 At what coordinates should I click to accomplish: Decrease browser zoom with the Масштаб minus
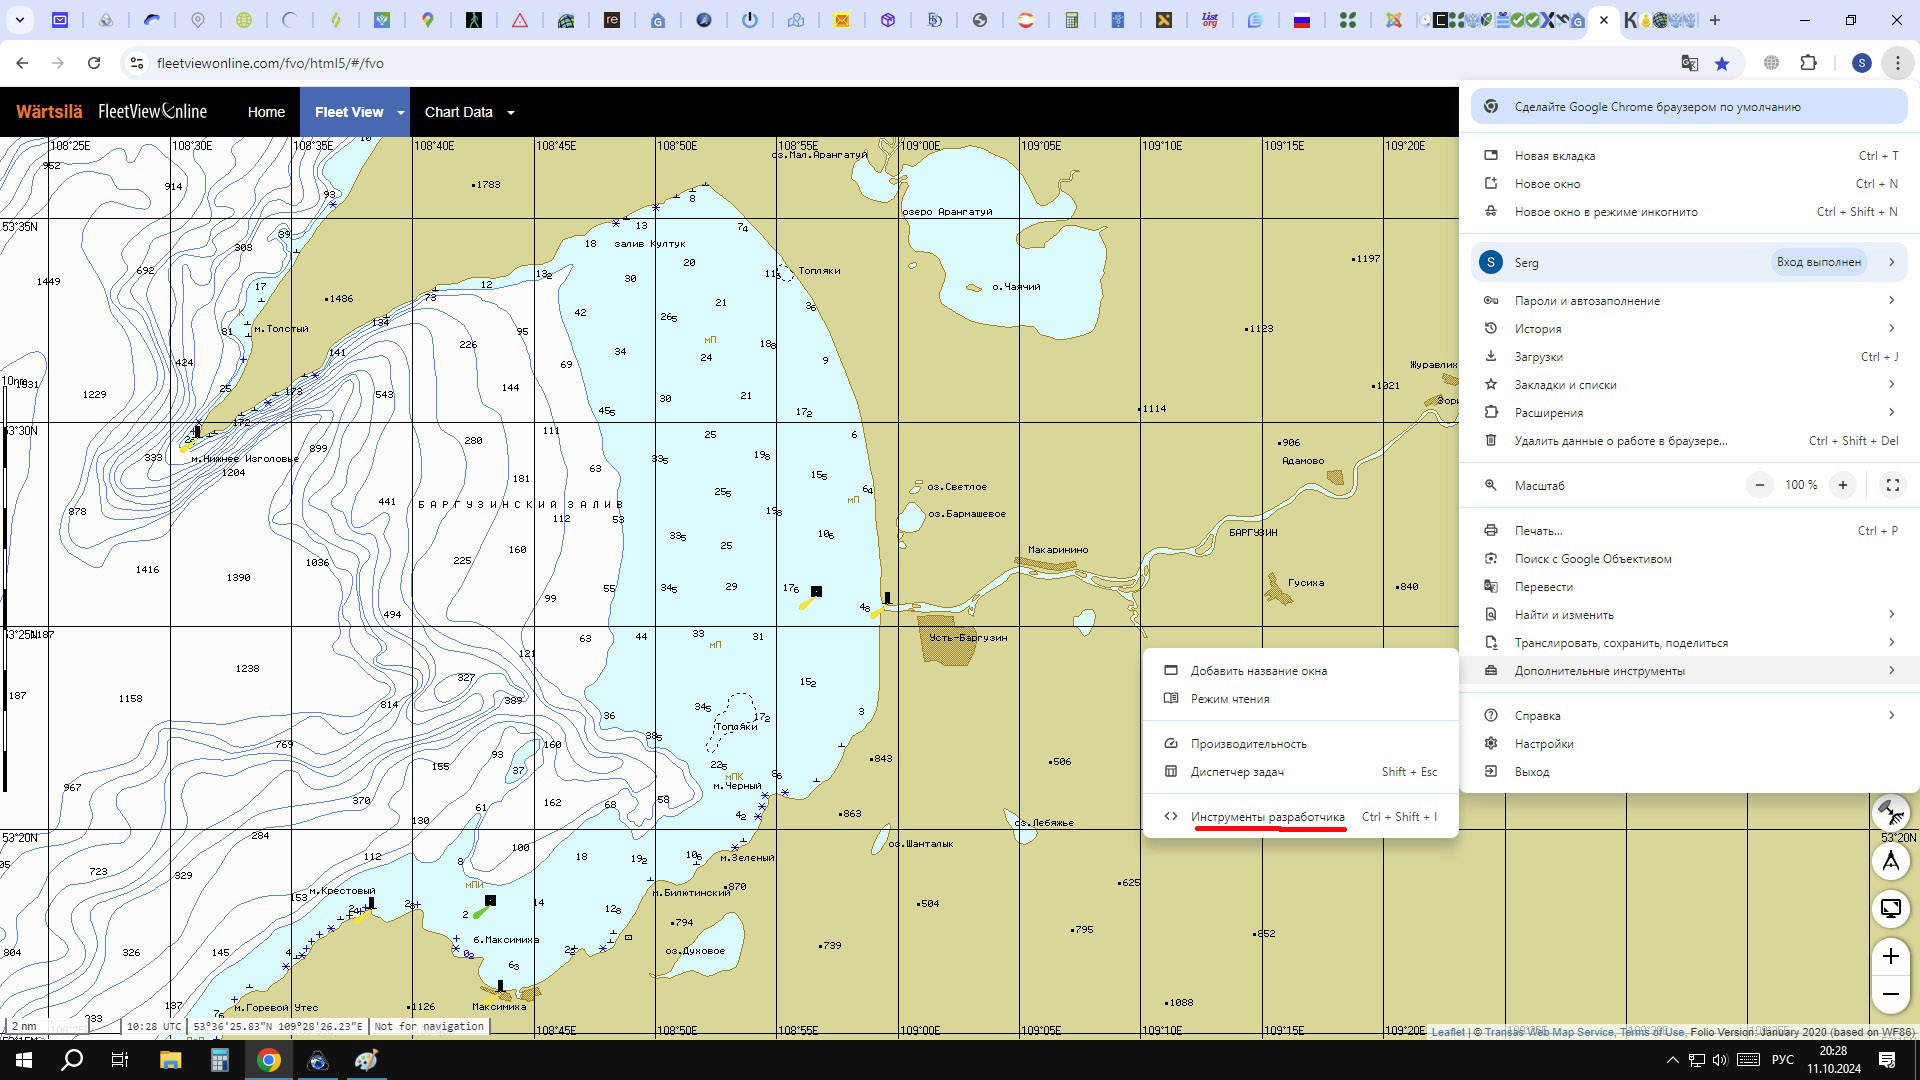tap(1759, 485)
